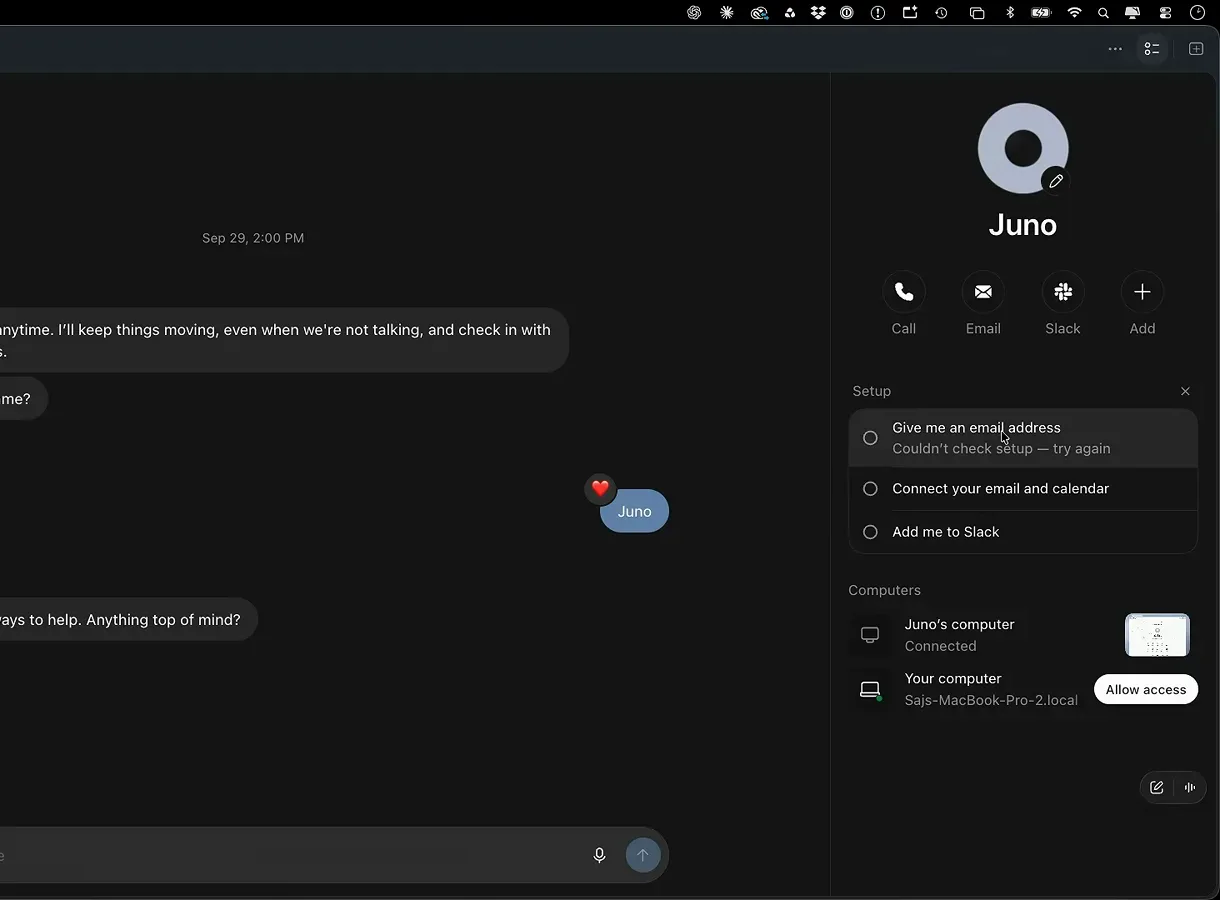The image size is (1220, 900).
Task: Click the Your computer laptop icon
Action: pos(870,689)
